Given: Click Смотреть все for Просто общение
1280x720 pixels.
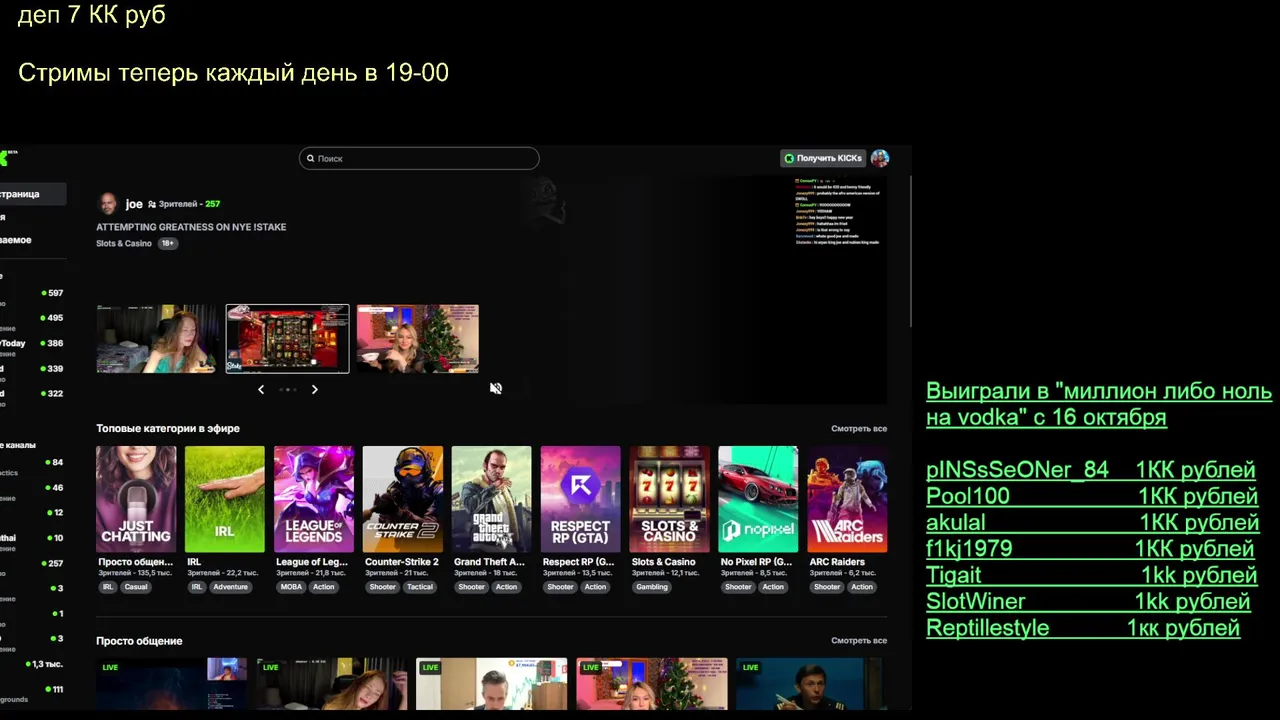Looking at the screenshot, I should click(x=859, y=640).
